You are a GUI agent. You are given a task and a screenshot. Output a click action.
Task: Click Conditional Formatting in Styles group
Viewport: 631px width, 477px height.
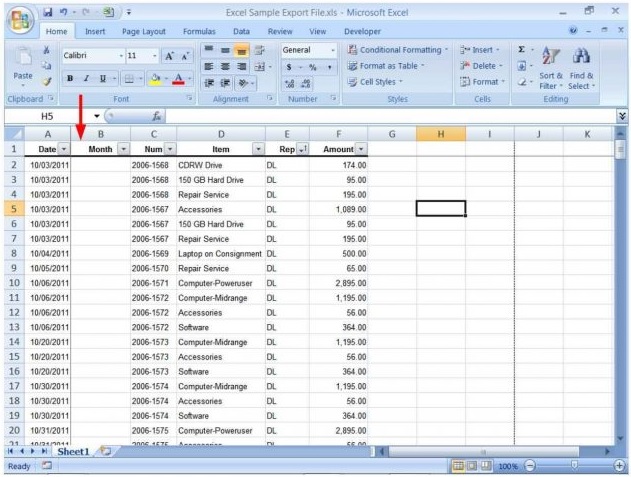[x=396, y=50]
